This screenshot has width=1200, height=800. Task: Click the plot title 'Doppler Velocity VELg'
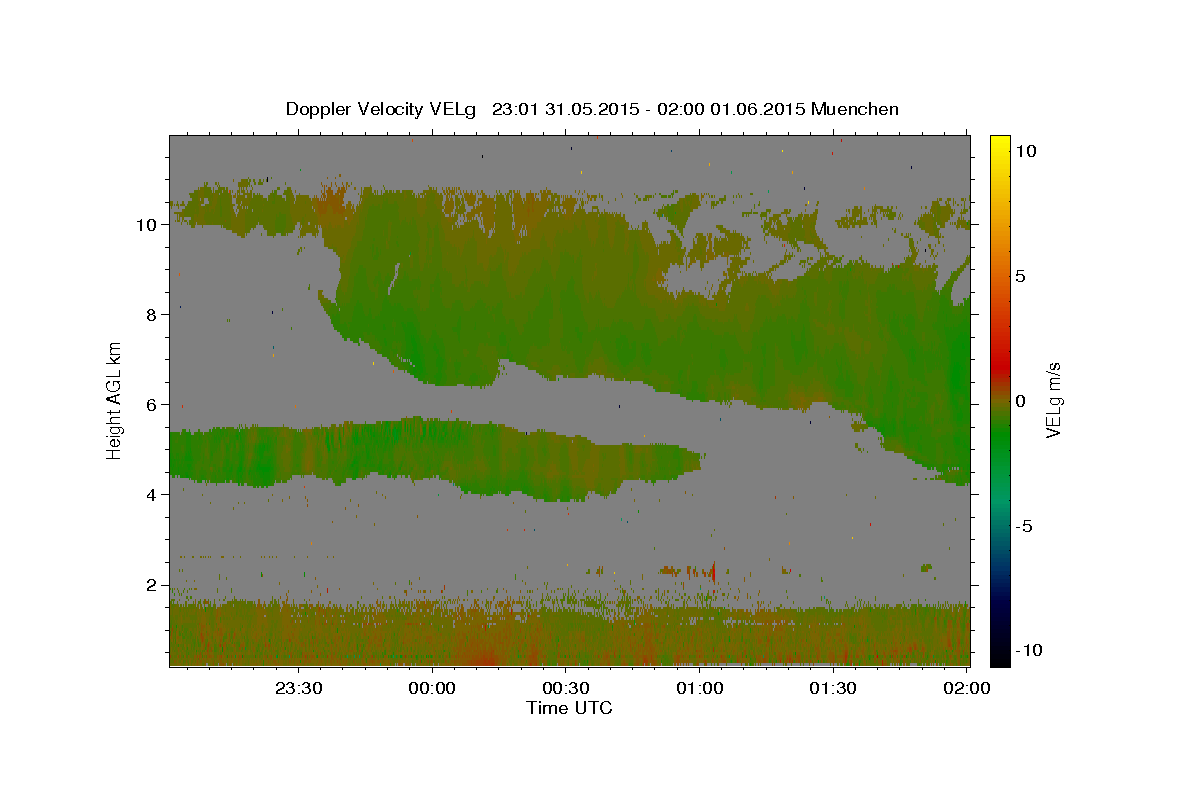pyautogui.click(x=380, y=109)
